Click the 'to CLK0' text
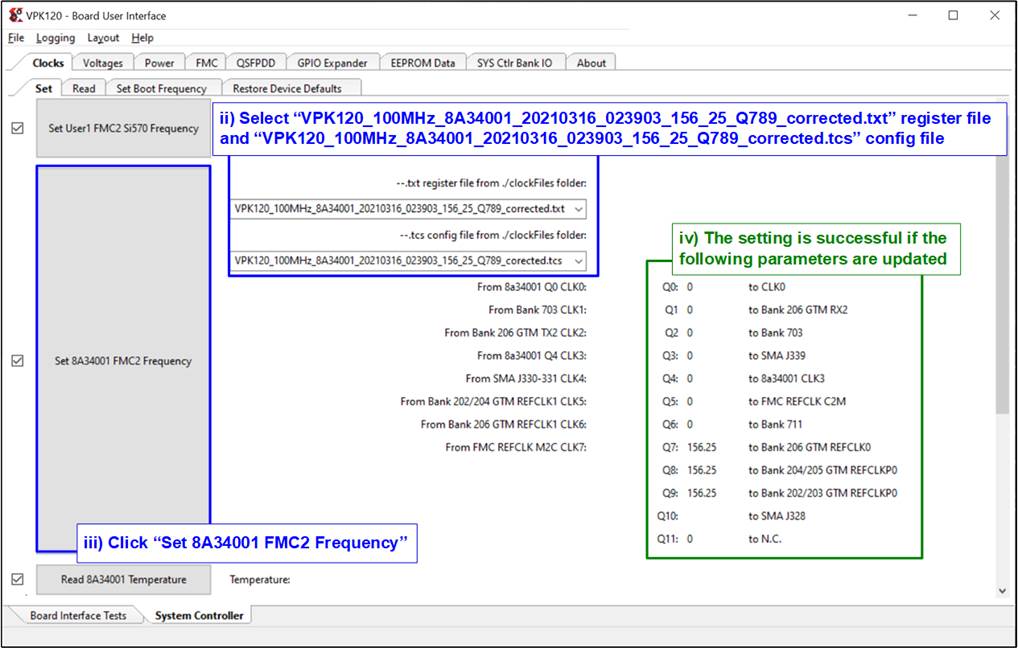This screenshot has width=1018, height=648. pyautogui.click(x=767, y=287)
